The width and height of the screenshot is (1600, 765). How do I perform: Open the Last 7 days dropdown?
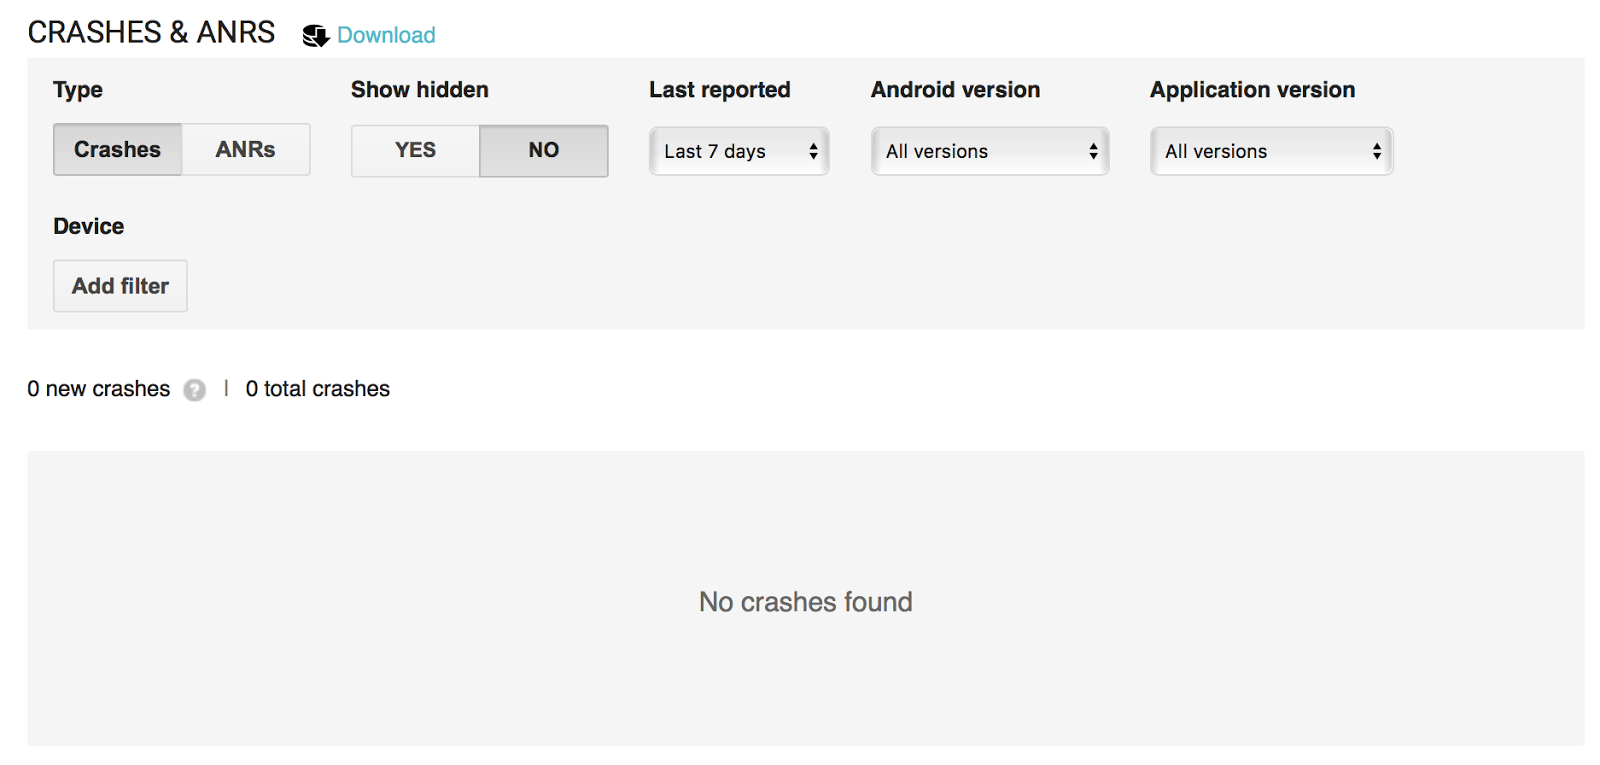tap(739, 151)
